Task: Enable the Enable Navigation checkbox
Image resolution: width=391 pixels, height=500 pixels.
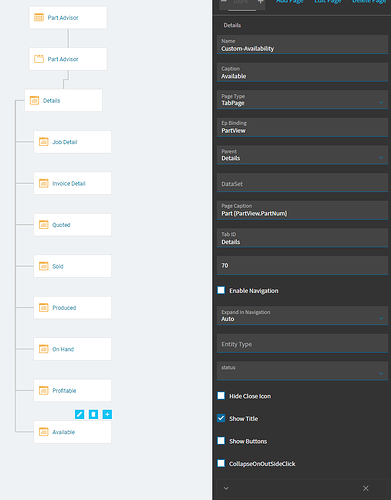Action: 221,290
